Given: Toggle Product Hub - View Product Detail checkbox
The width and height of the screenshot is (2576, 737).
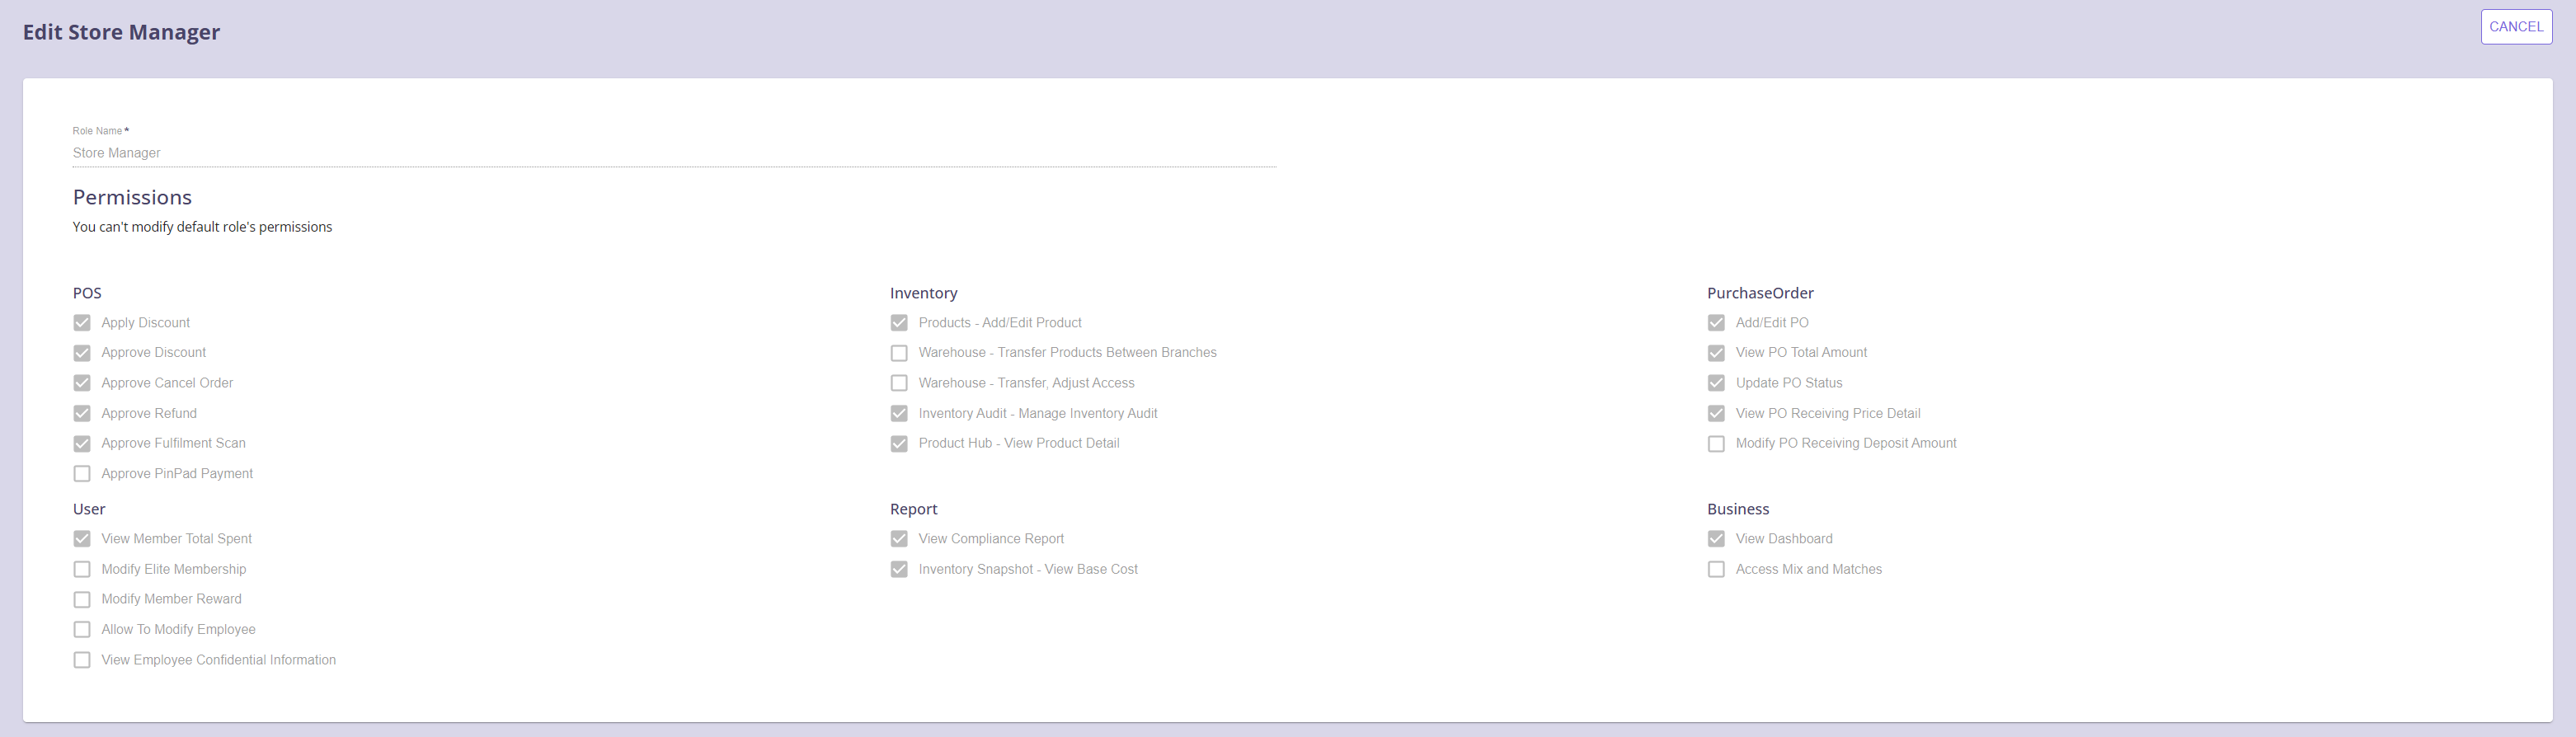Looking at the screenshot, I should [x=899, y=443].
